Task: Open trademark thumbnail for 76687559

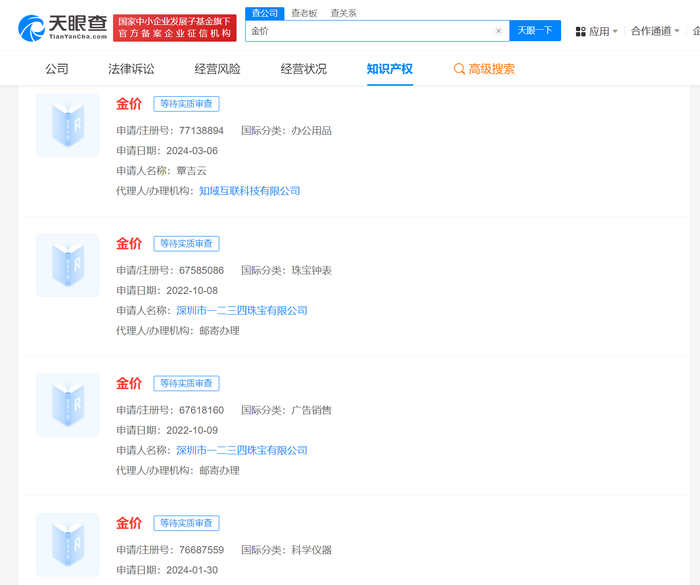Action: (x=67, y=544)
